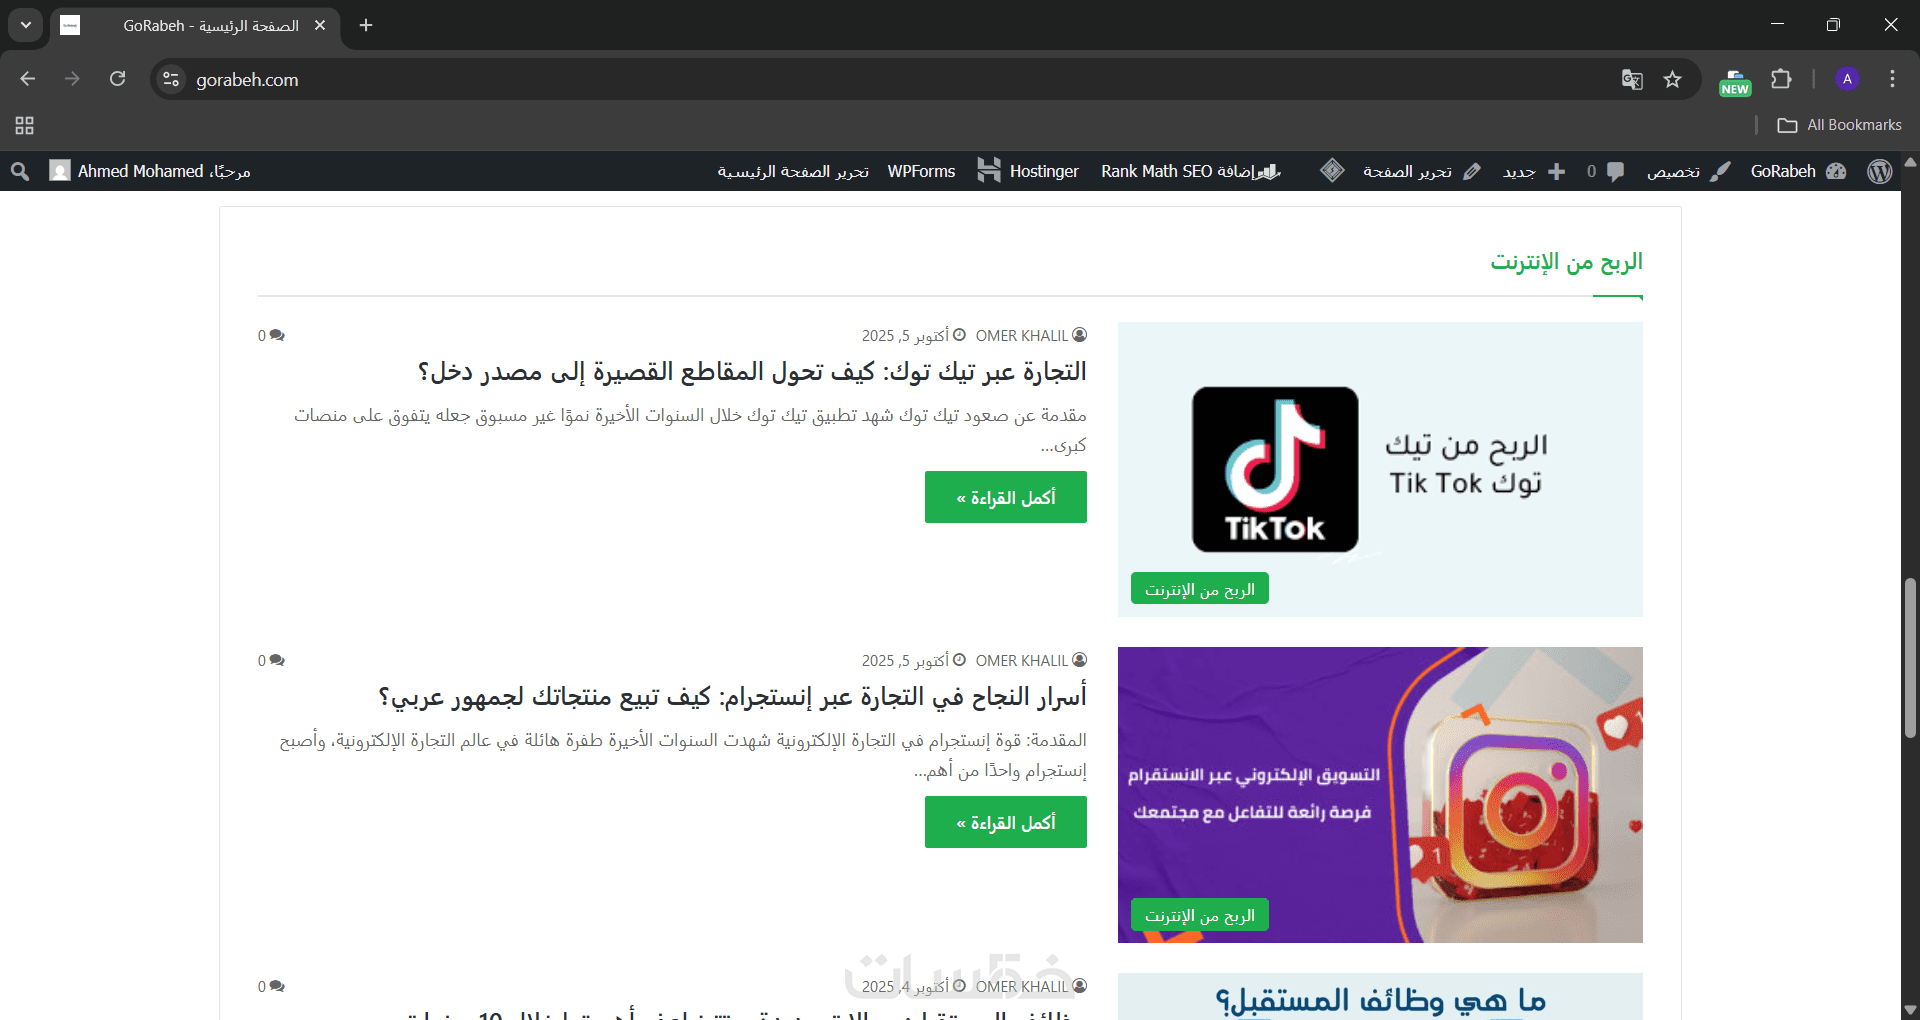Click the scrollbar up arrow
This screenshot has height=1020, width=1920.
(1910, 161)
